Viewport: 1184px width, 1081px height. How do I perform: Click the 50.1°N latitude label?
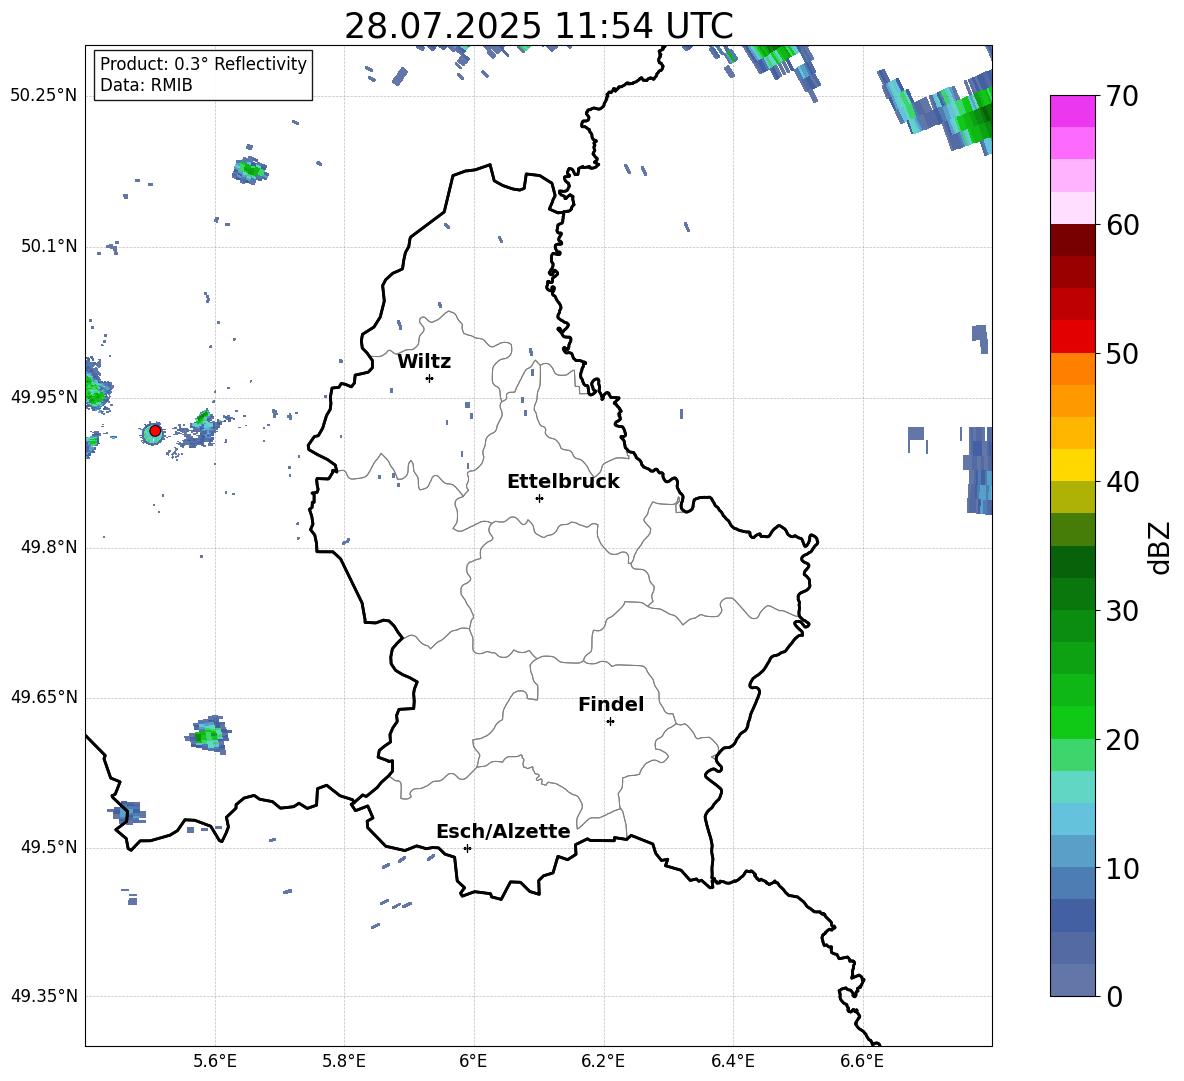(49, 246)
